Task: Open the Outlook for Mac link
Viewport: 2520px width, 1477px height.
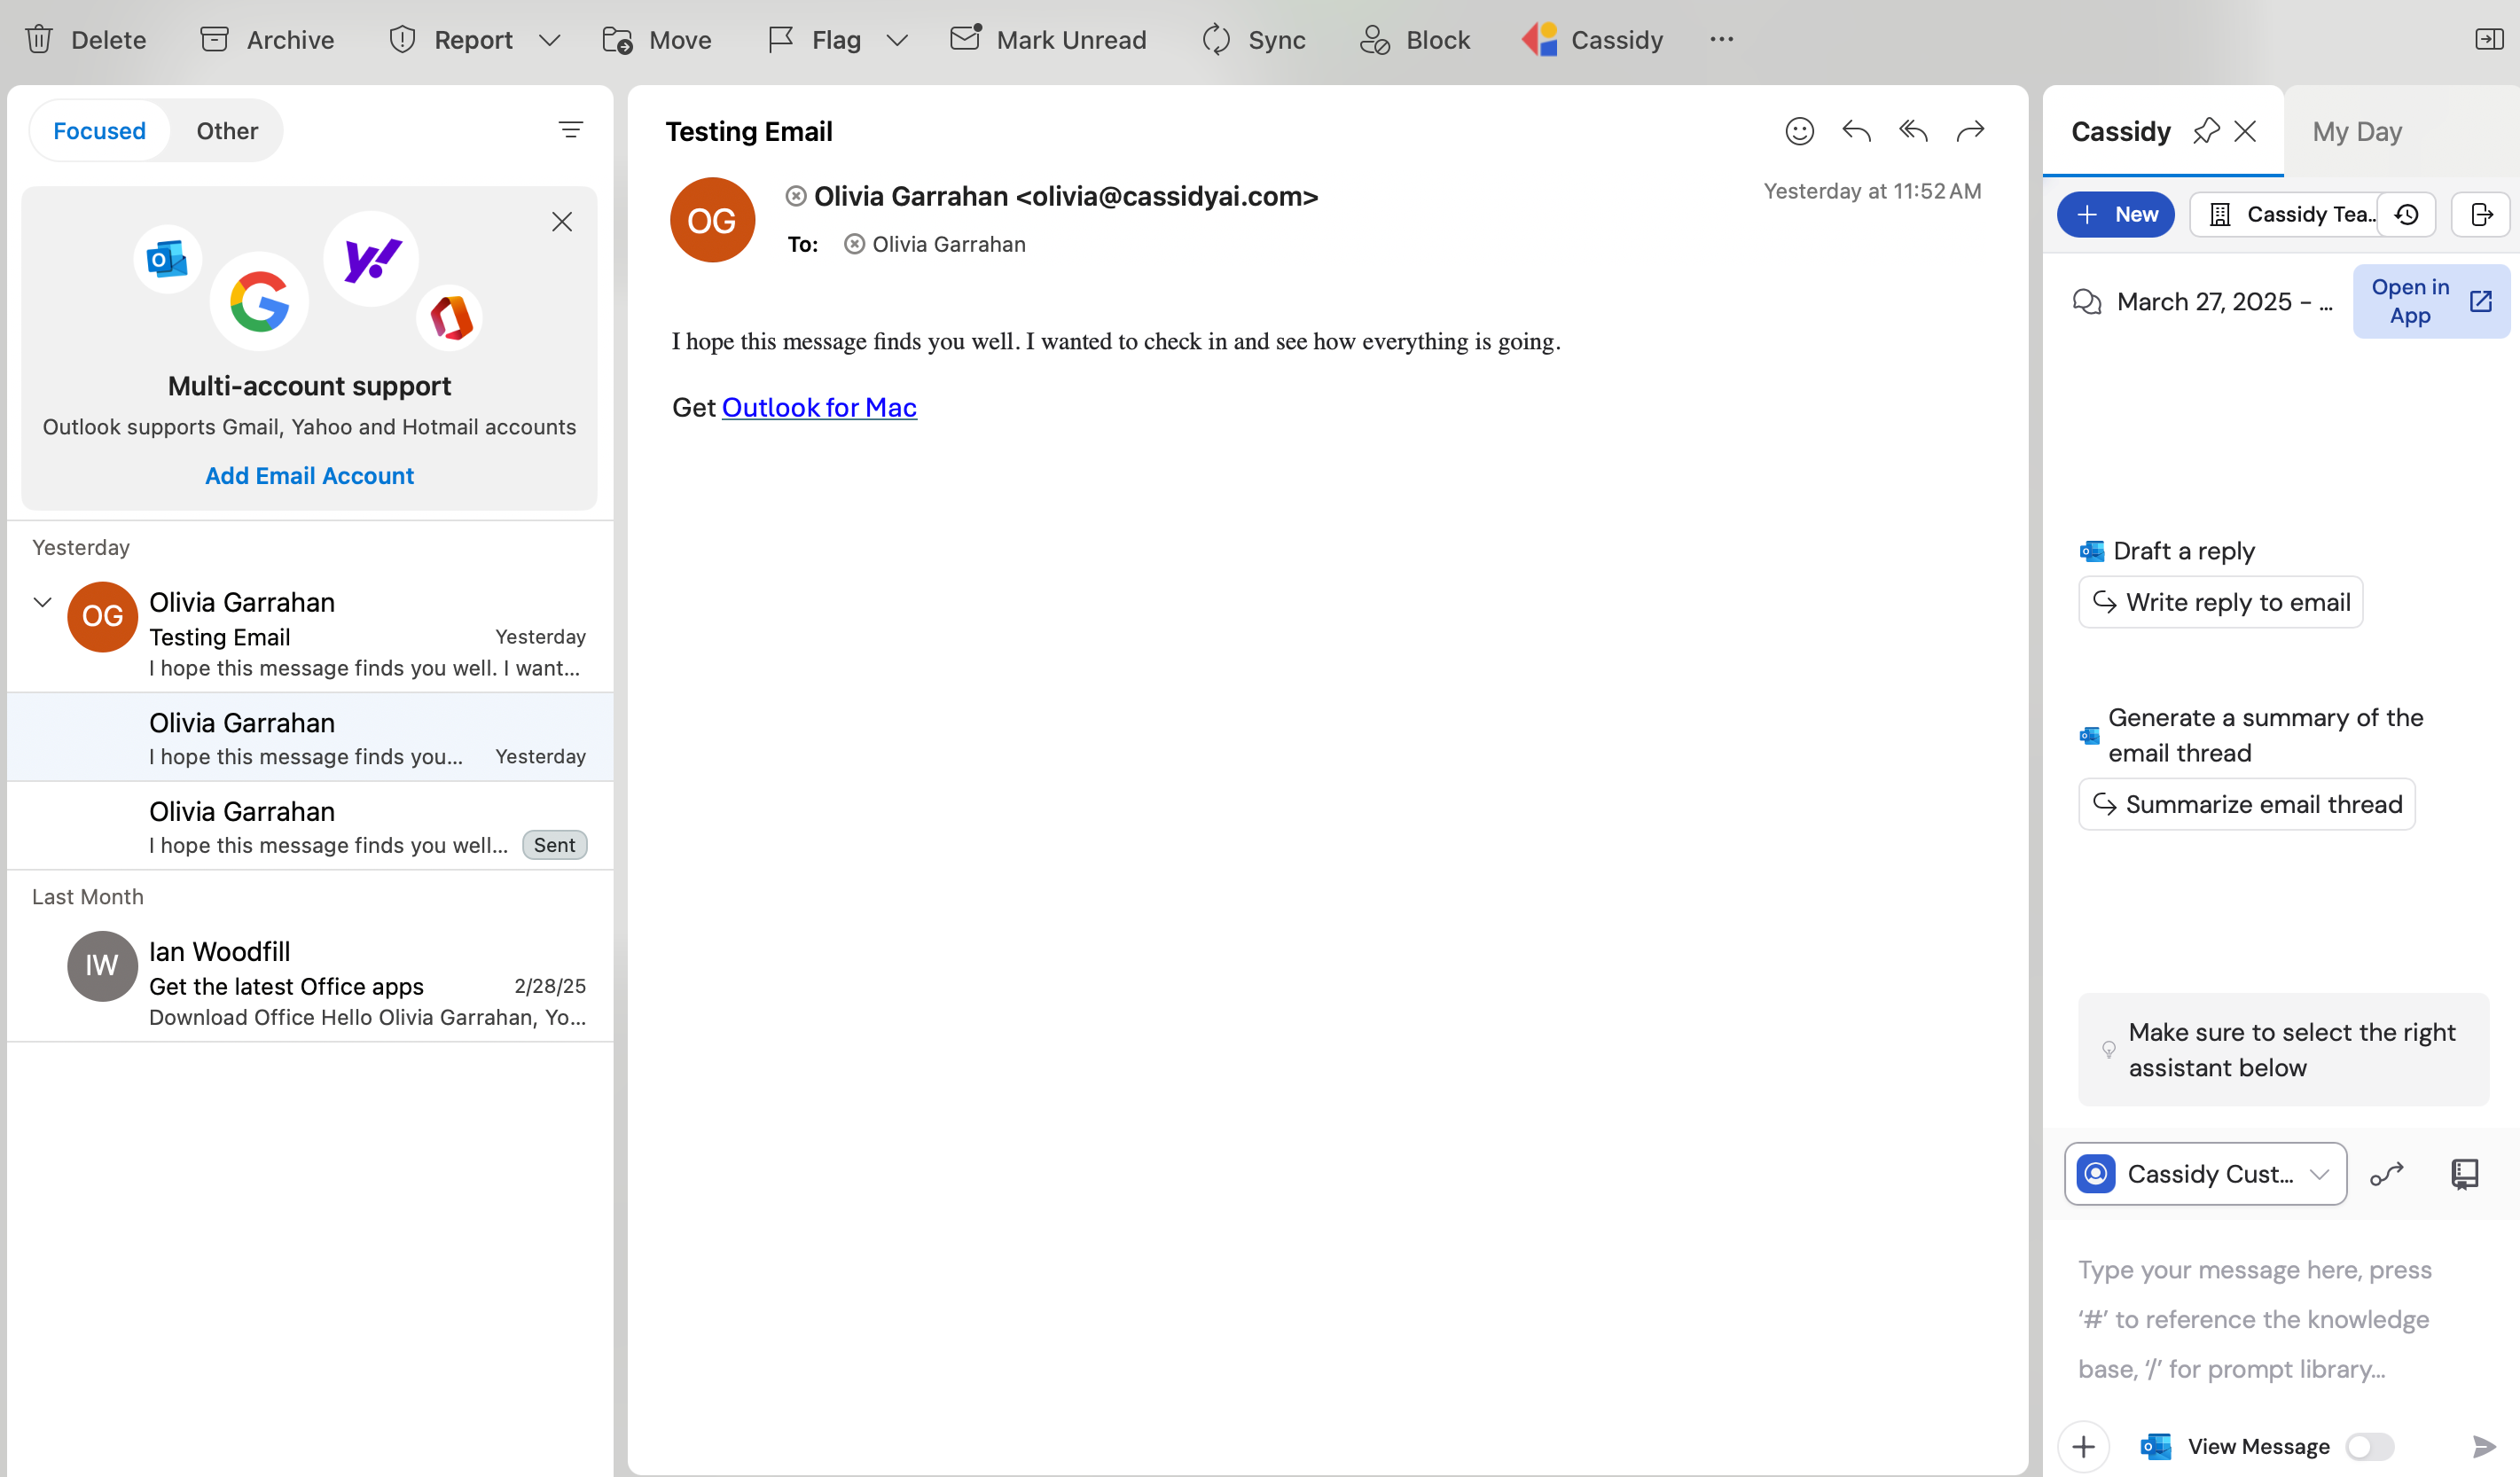Action: (819, 407)
